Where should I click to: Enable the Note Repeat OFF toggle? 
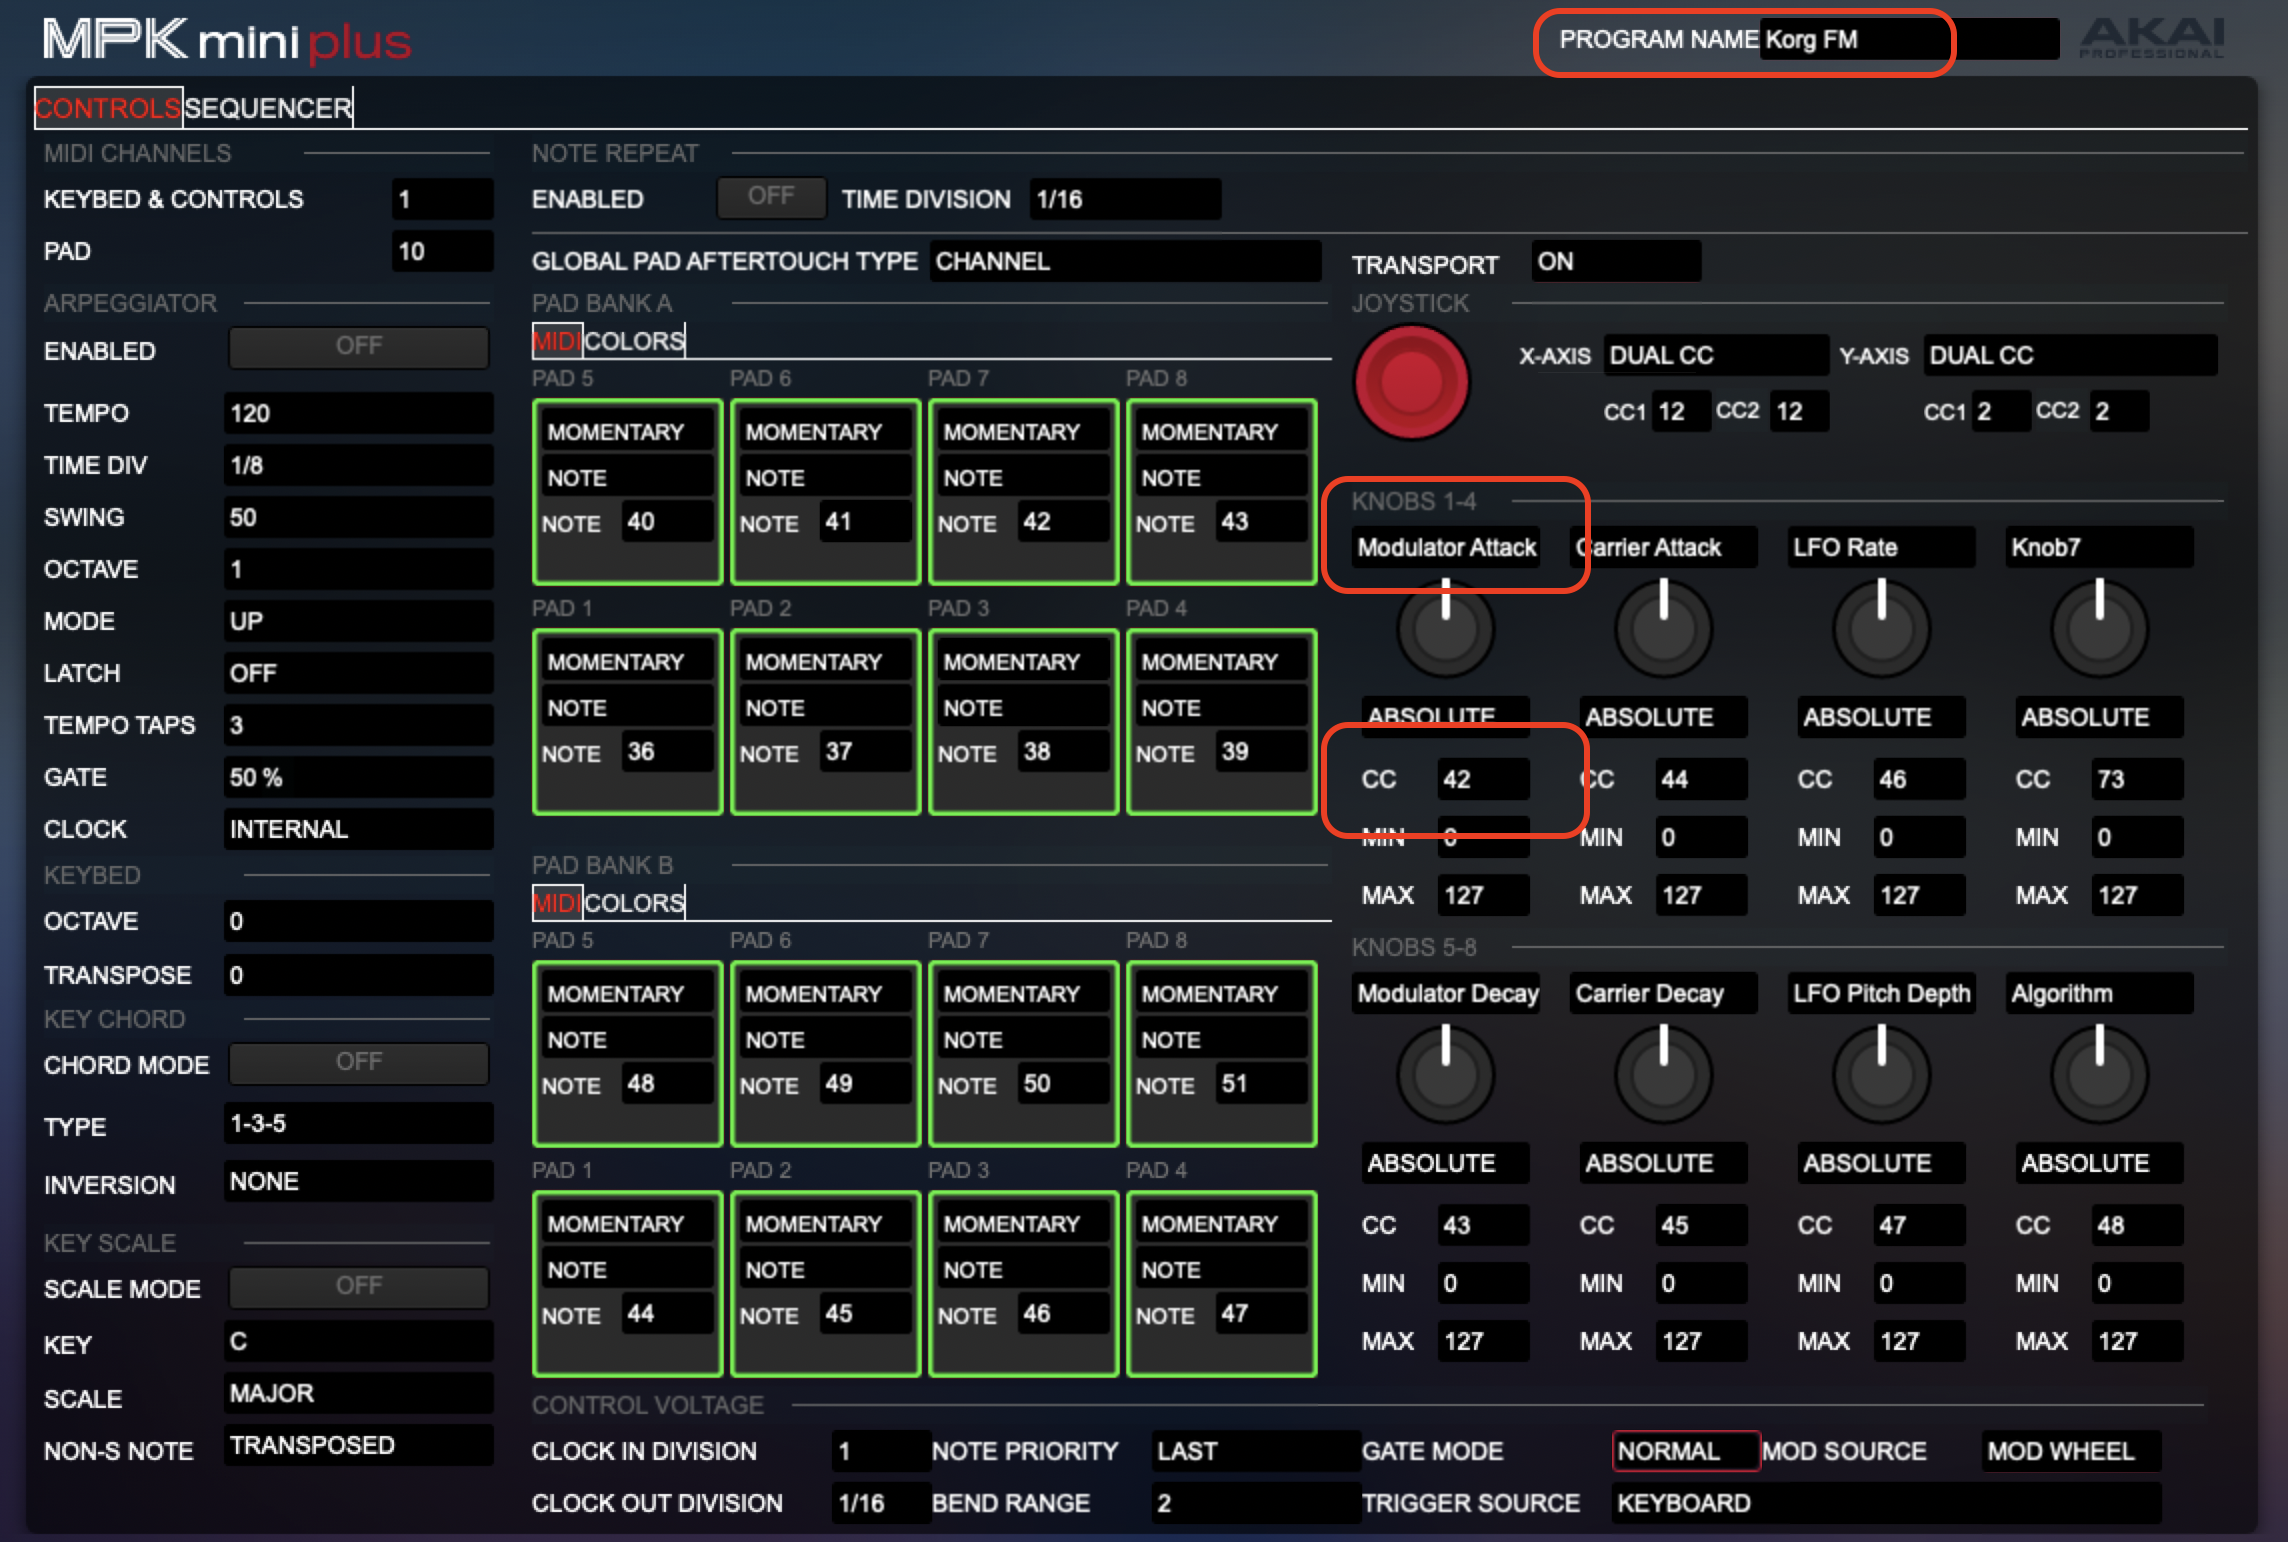(x=771, y=197)
